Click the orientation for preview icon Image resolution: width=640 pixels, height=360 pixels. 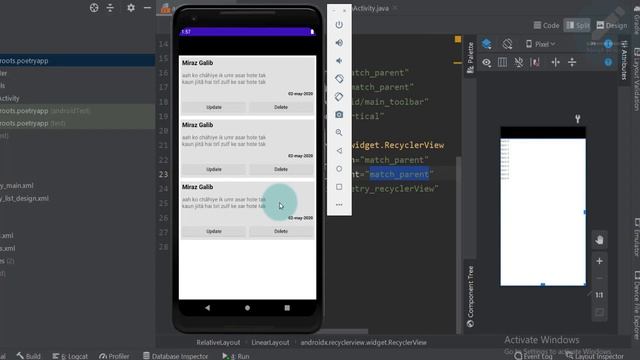coord(507,44)
